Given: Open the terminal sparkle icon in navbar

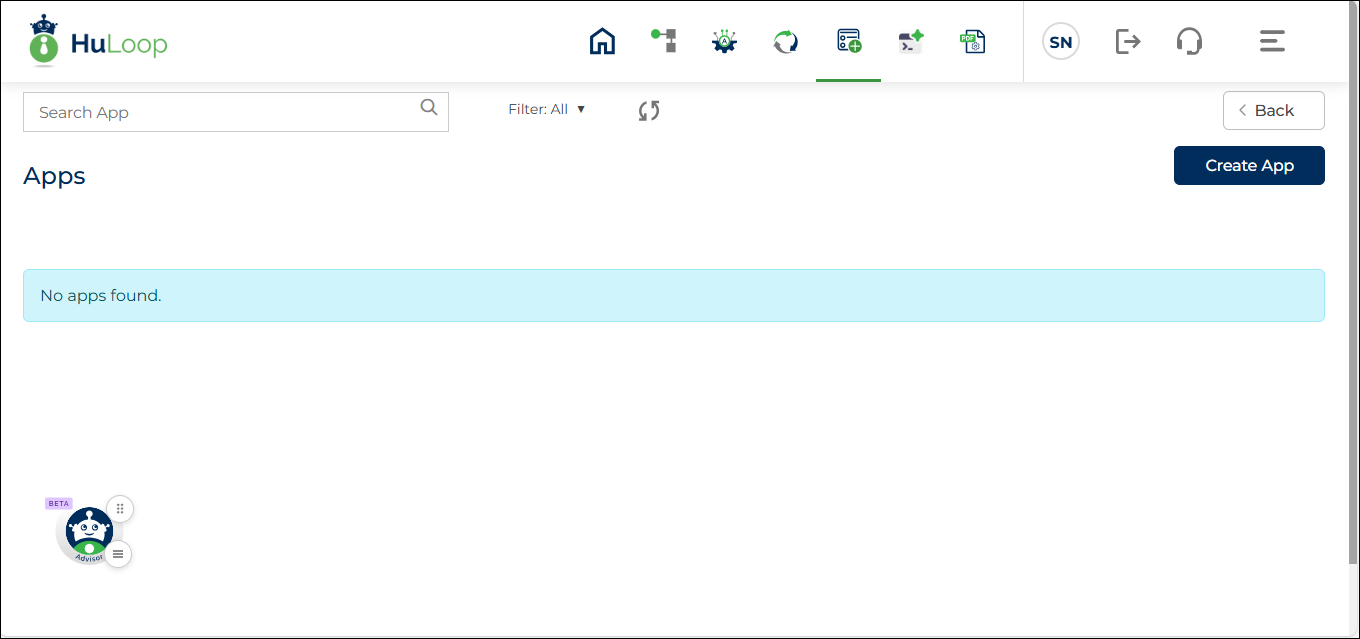Looking at the screenshot, I should pyautogui.click(x=910, y=41).
